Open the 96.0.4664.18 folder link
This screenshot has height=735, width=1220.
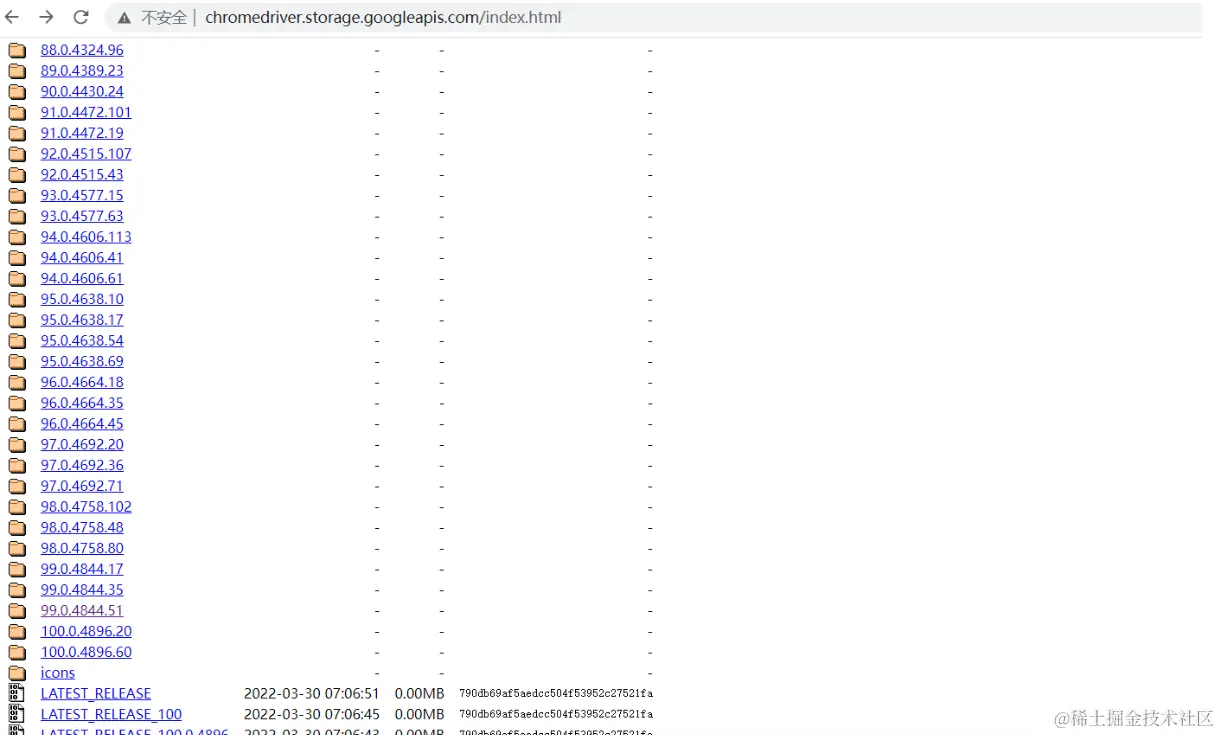coord(82,382)
